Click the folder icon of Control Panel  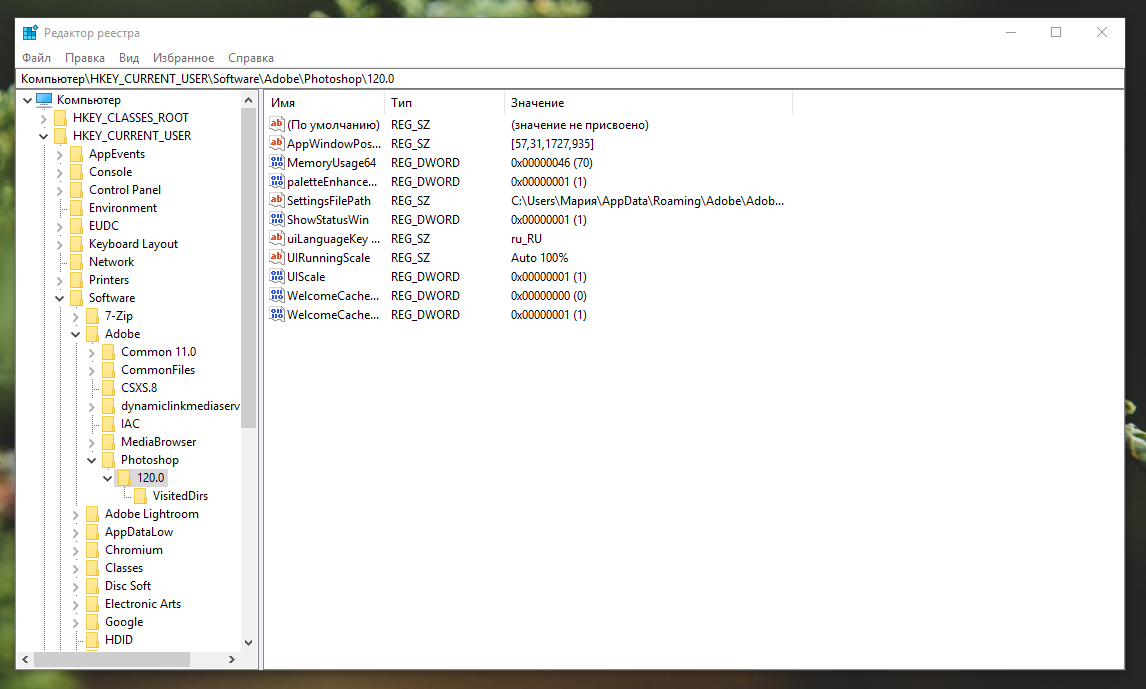77,190
